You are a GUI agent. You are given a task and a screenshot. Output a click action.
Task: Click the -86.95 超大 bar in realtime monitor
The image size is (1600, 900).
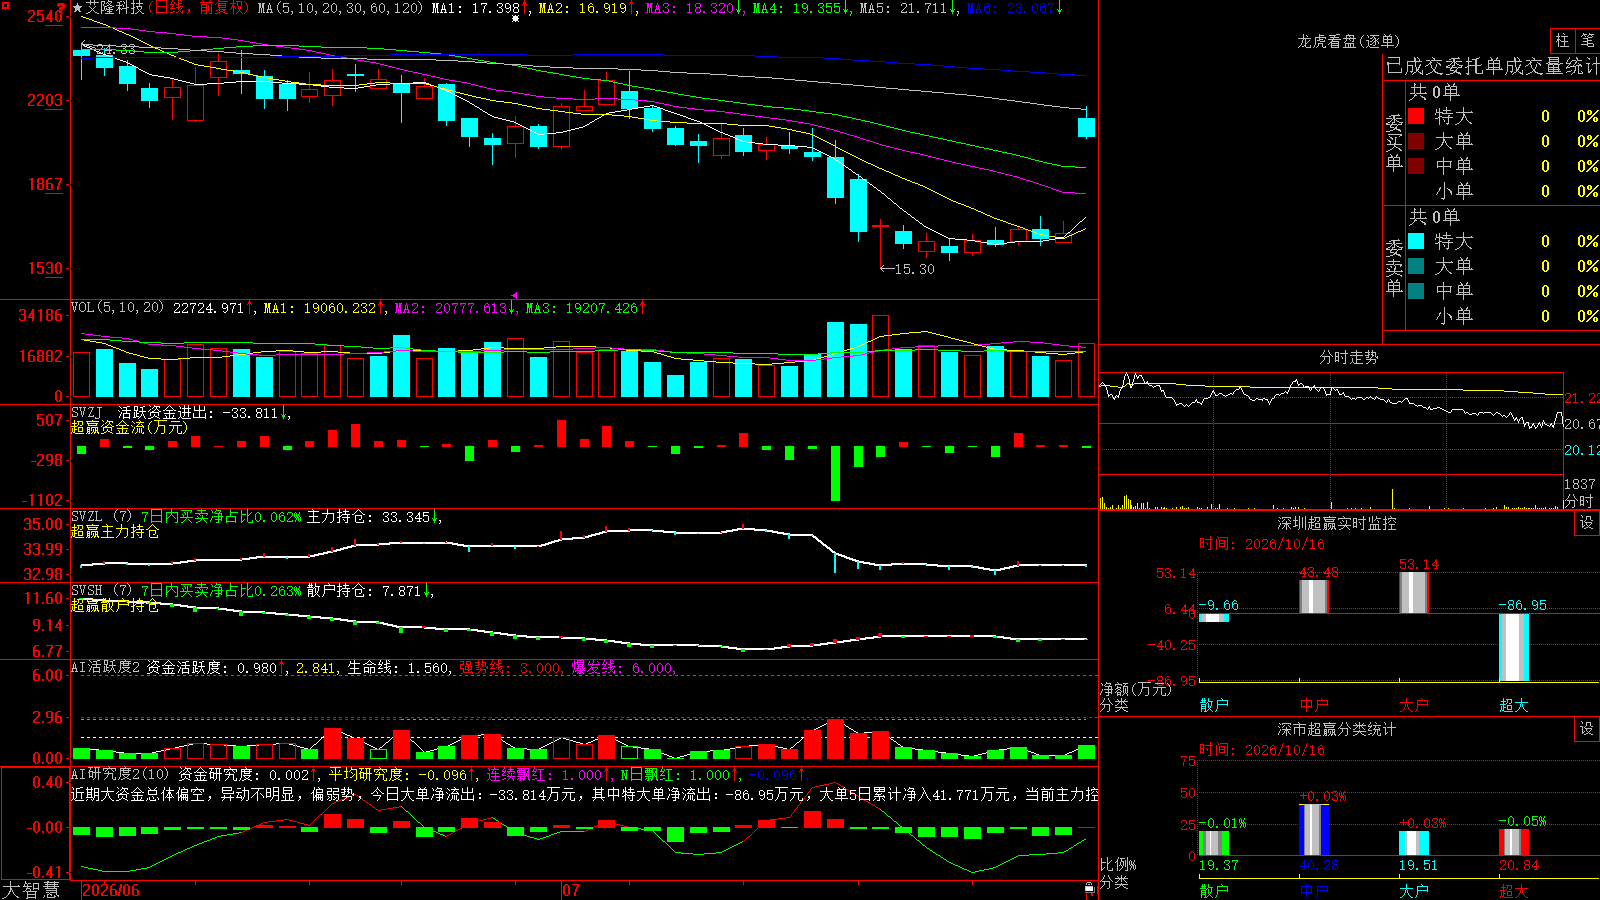(x=1514, y=647)
